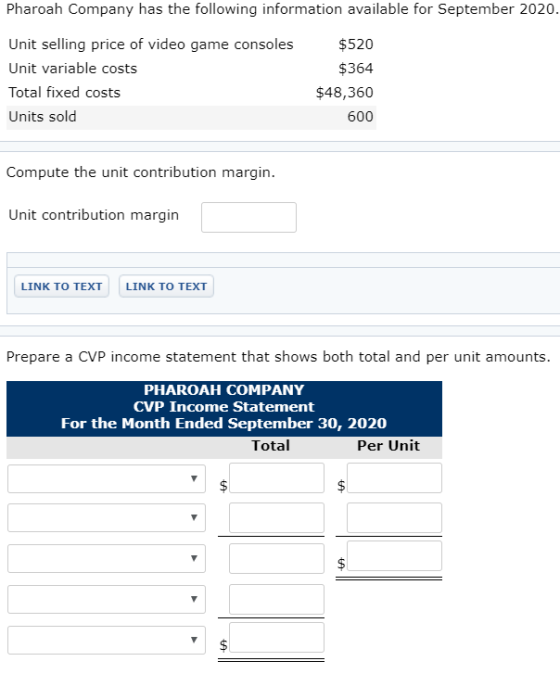Select the first-row Total amount field
The height and width of the screenshot is (674, 560).
[276, 478]
